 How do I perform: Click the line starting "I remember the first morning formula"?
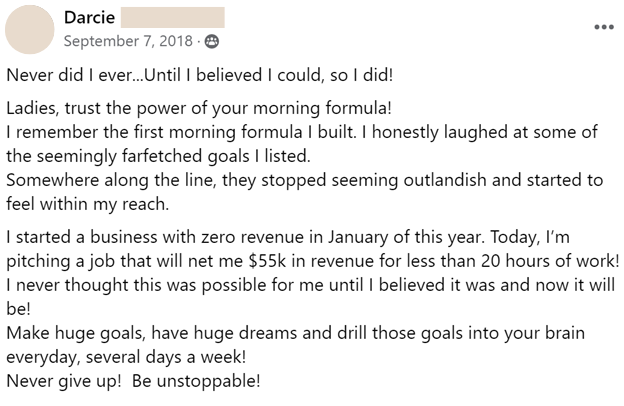pyautogui.click(x=302, y=132)
